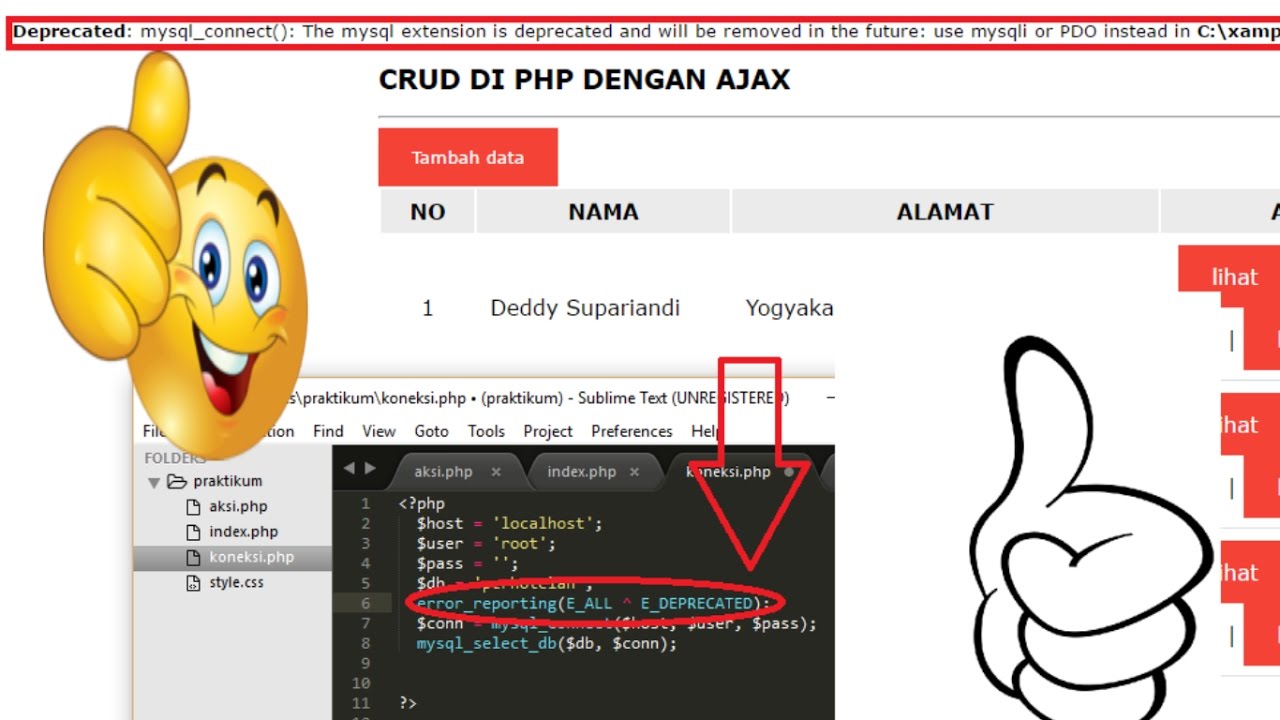Click the mysql_select_db($db, $conn) line
Image resolution: width=1280 pixels, height=720 pixels.
[x=547, y=643]
